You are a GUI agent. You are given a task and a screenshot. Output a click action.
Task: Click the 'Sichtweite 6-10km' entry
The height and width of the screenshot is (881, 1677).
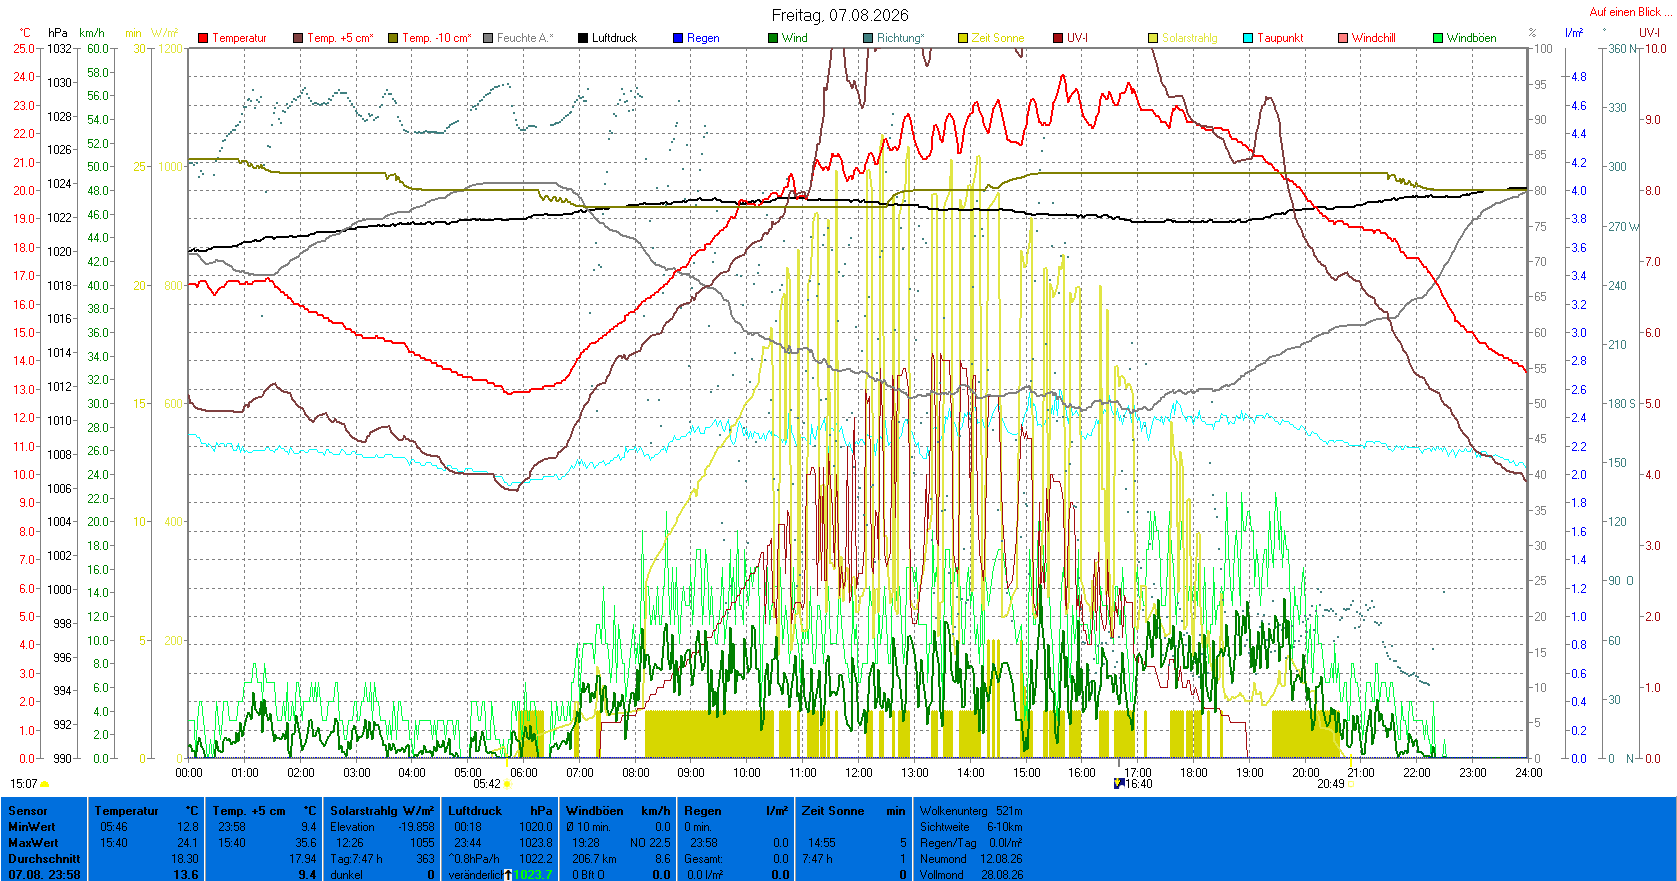coord(971,827)
